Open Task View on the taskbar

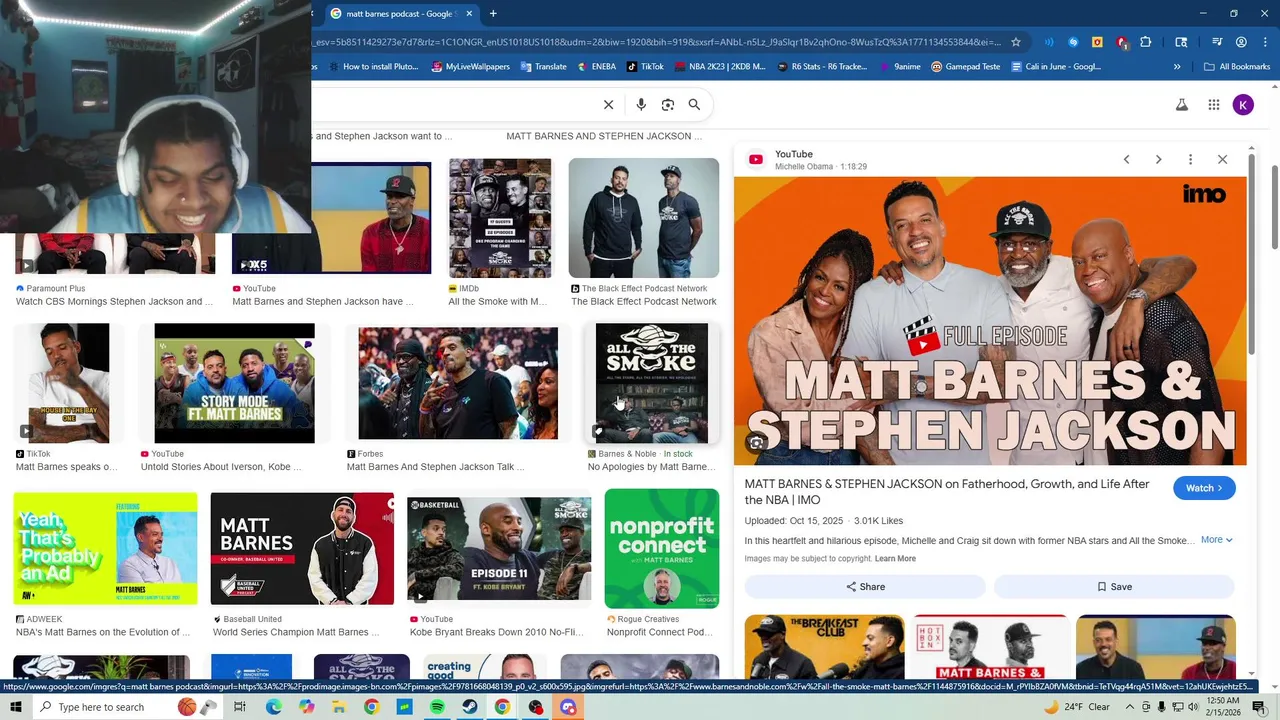pos(240,707)
